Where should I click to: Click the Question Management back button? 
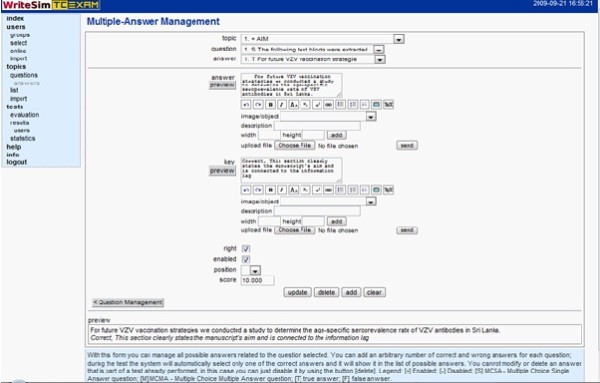128,302
